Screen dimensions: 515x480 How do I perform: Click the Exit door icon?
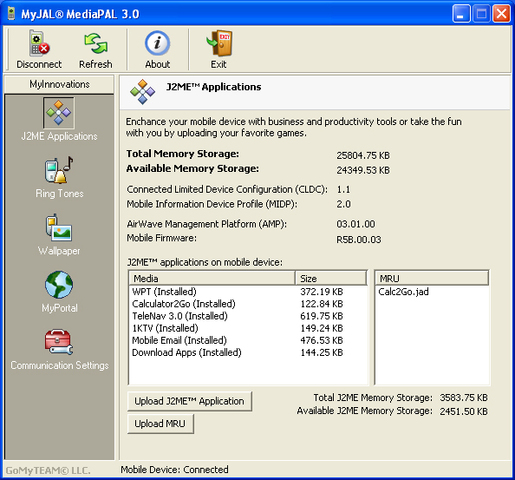tap(219, 43)
